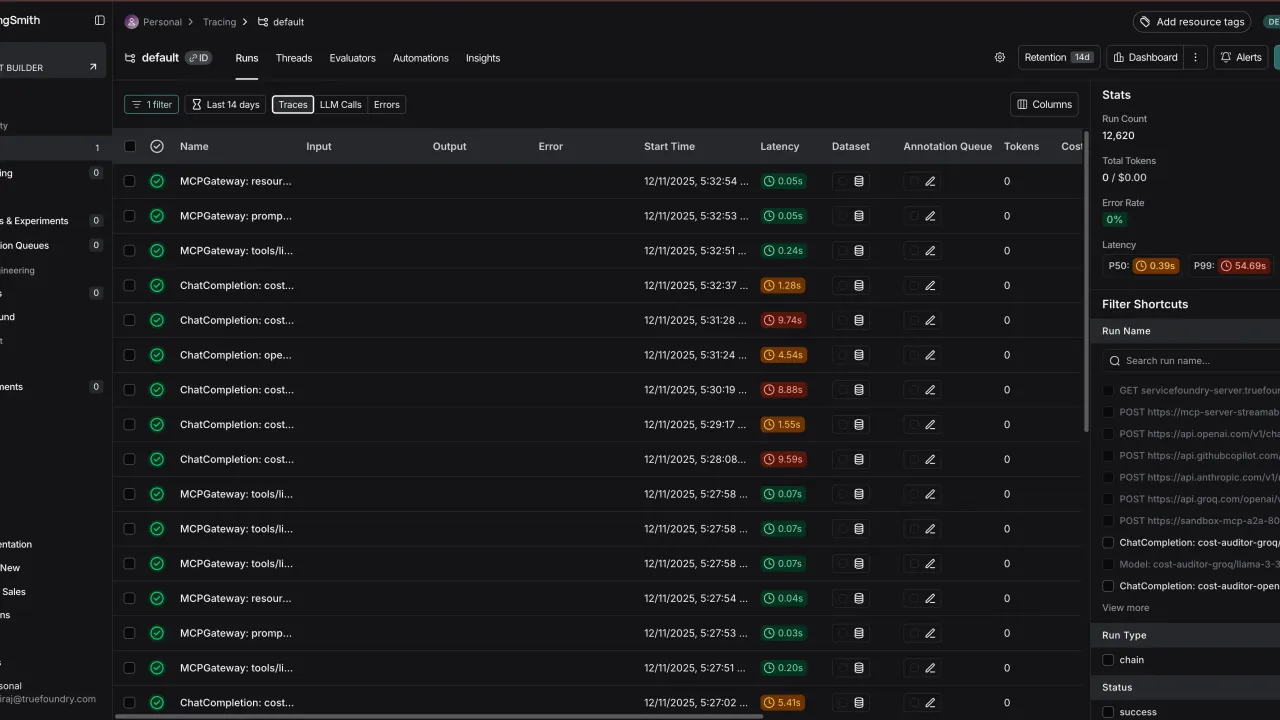Annotate the 4.54s latency run

[930, 355]
